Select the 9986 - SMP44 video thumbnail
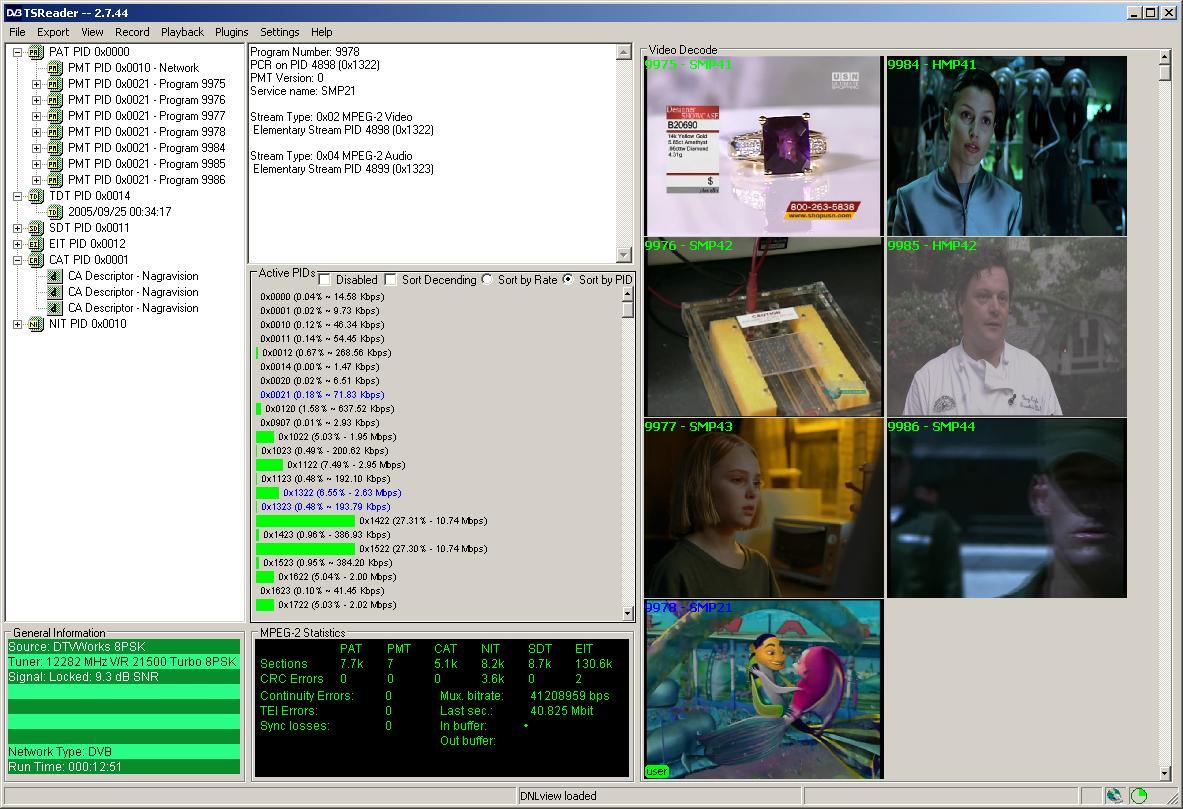1183x809 pixels. (x=1006, y=508)
